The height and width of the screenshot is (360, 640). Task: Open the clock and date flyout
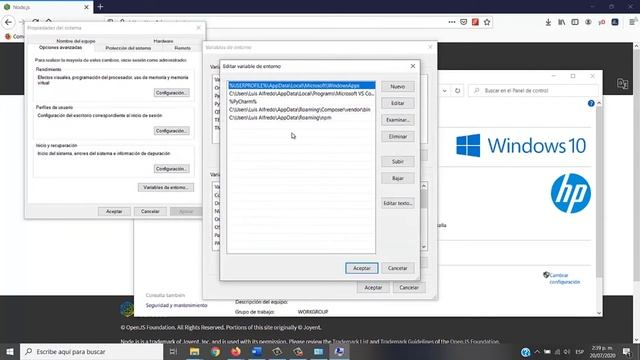pyautogui.click(x=602, y=351)
